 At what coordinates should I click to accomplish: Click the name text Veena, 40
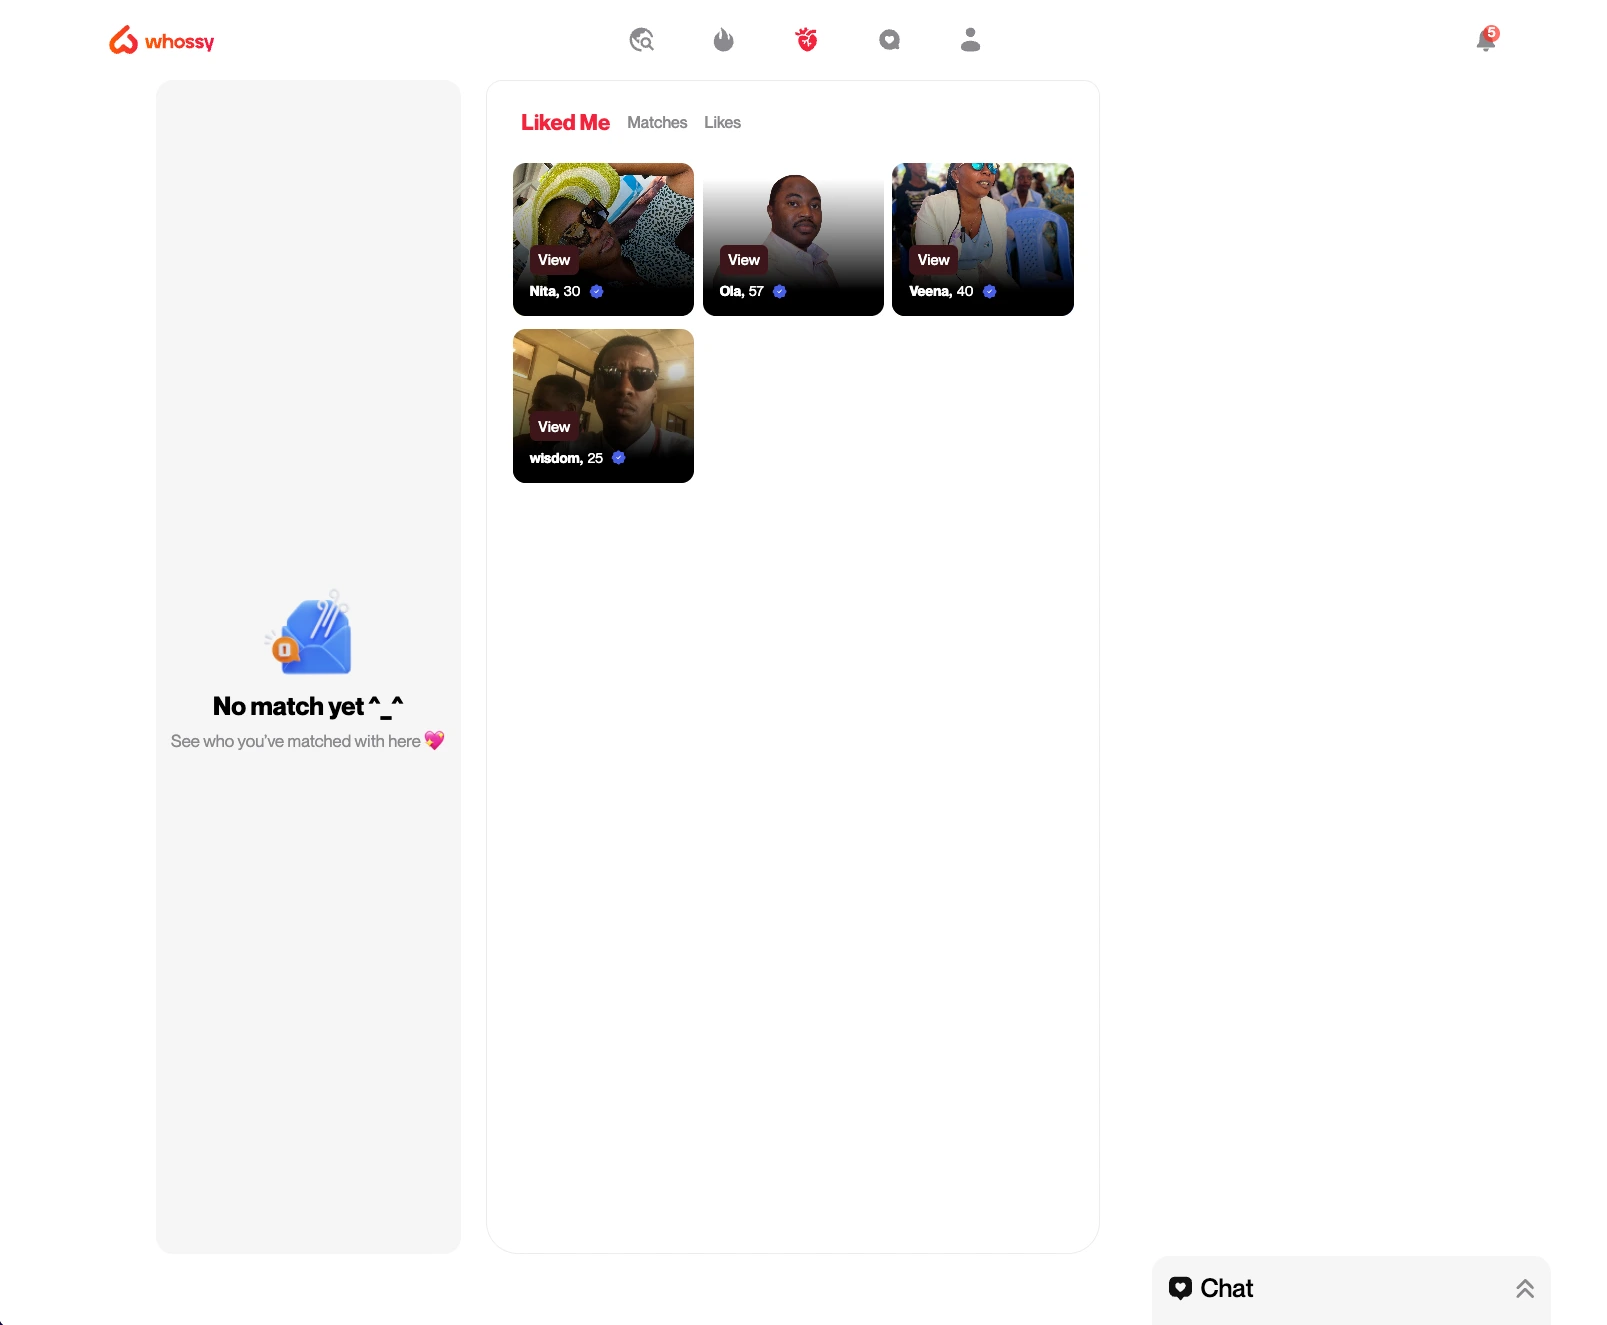point(941,291)
